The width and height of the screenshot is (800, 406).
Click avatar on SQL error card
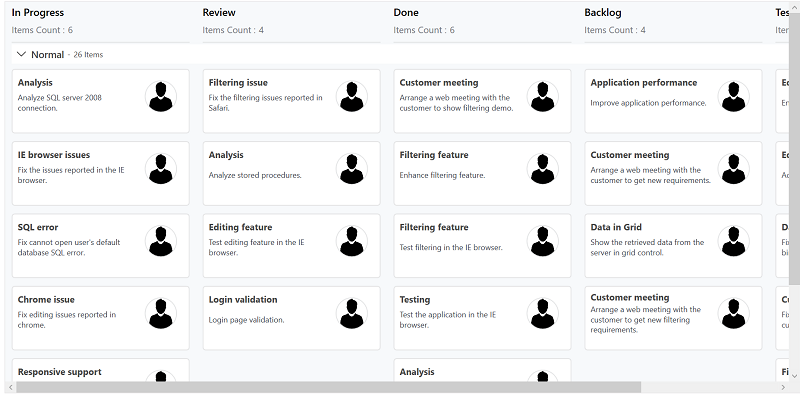(x=161, y=241)
